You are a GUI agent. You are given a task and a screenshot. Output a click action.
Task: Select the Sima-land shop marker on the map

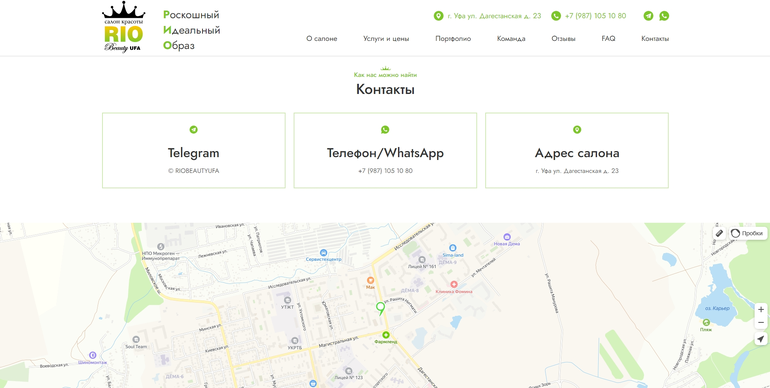pyautogui.click(x=453, y=248)
